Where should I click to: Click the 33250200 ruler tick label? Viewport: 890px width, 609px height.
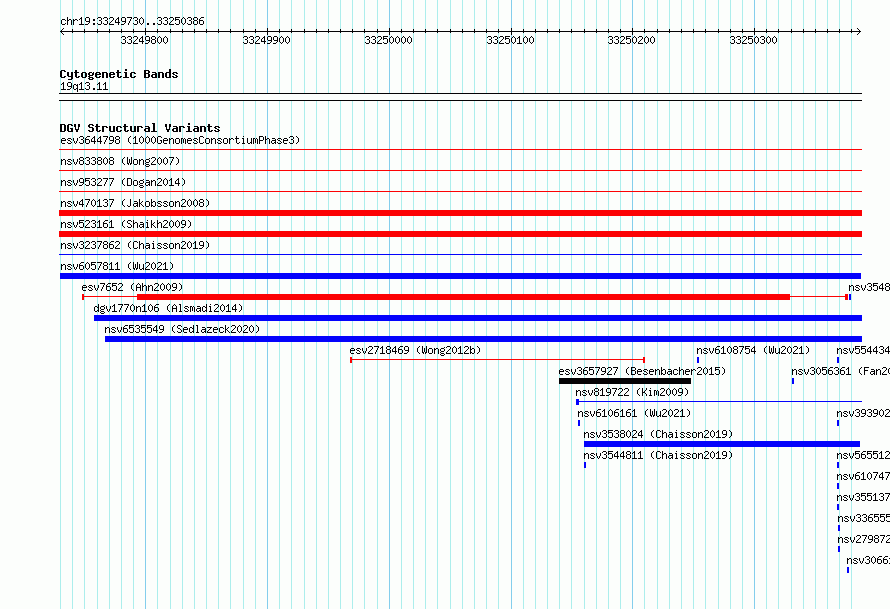[x=631, y=40]
